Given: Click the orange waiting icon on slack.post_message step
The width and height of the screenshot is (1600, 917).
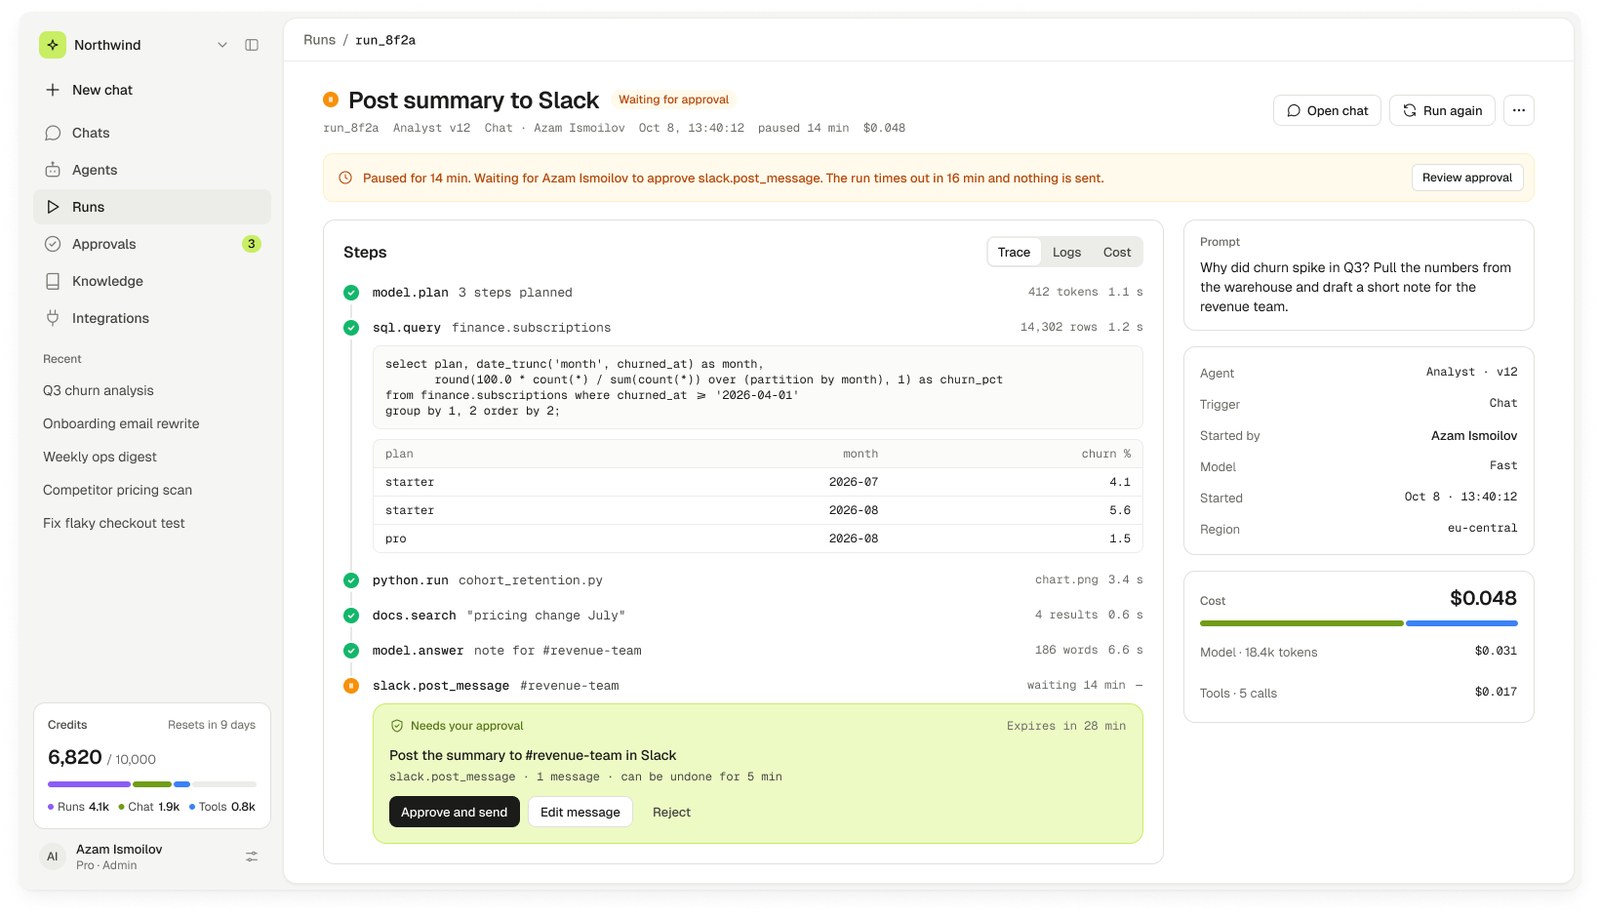Looking at the screenshot, I should click(x=351, y=686).
